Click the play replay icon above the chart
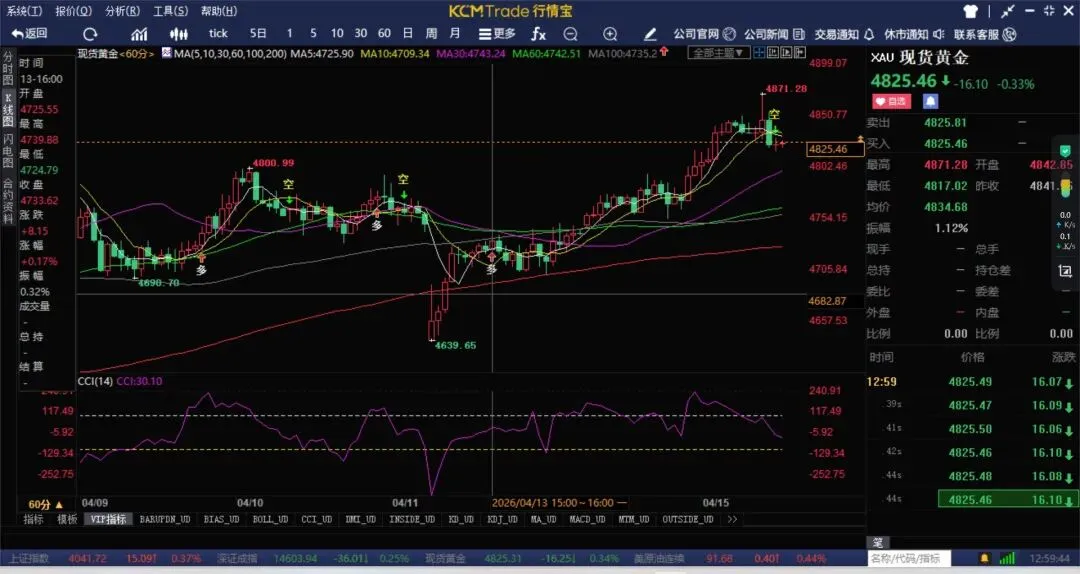Image resolution: width=1080 pixels, height=574 pixels. click(786, 52)
